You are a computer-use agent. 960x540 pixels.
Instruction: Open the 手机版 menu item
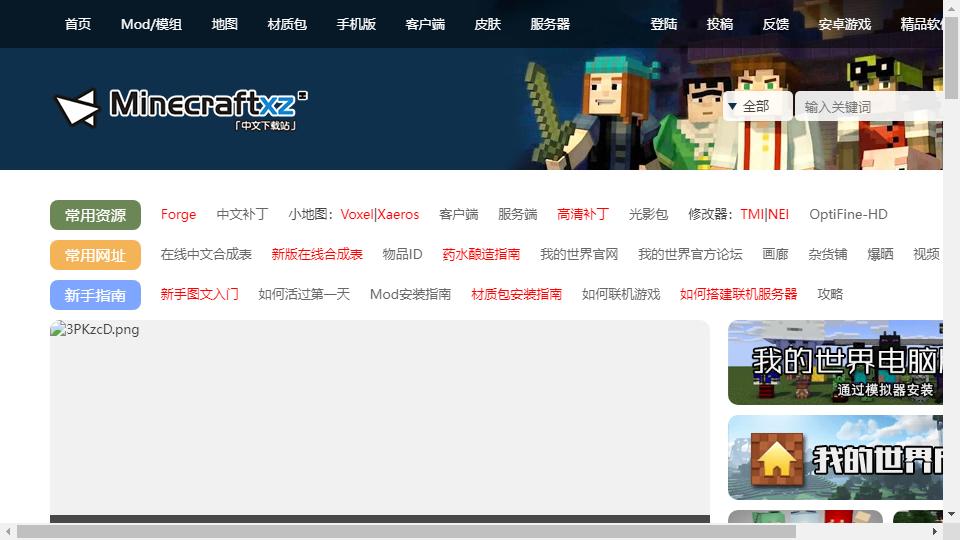pyautogui.click(x=356, y=24)
